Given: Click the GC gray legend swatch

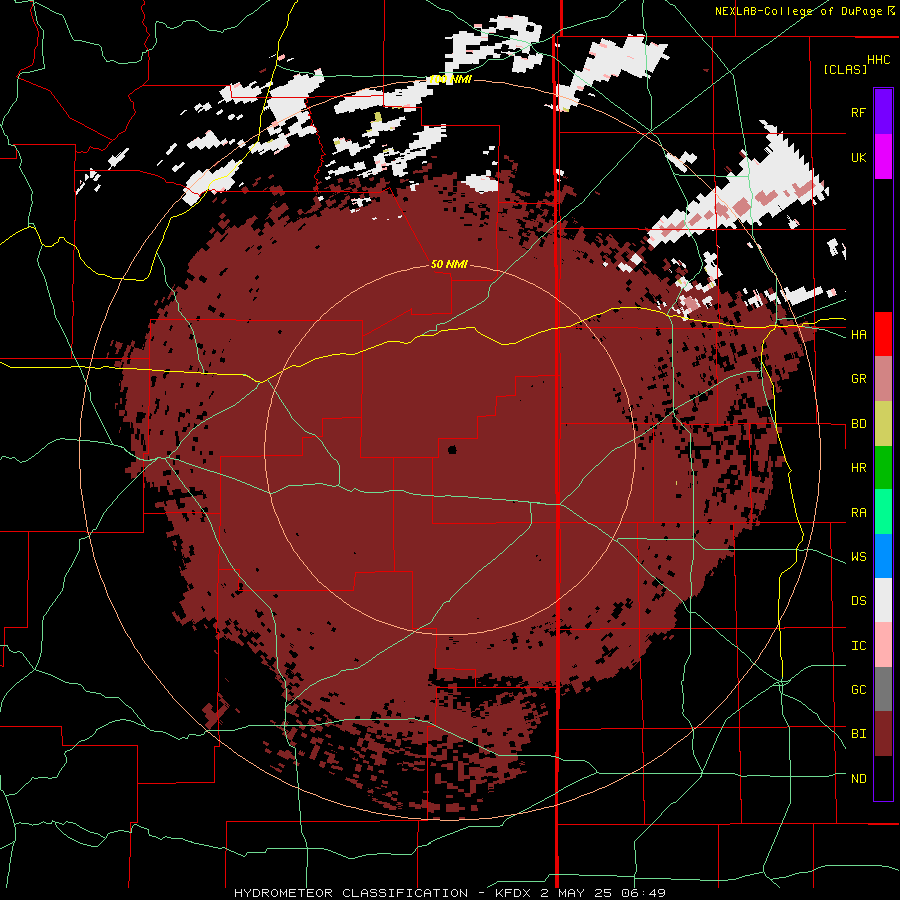Looking at the screenshot, I should (x=883, y=689).
